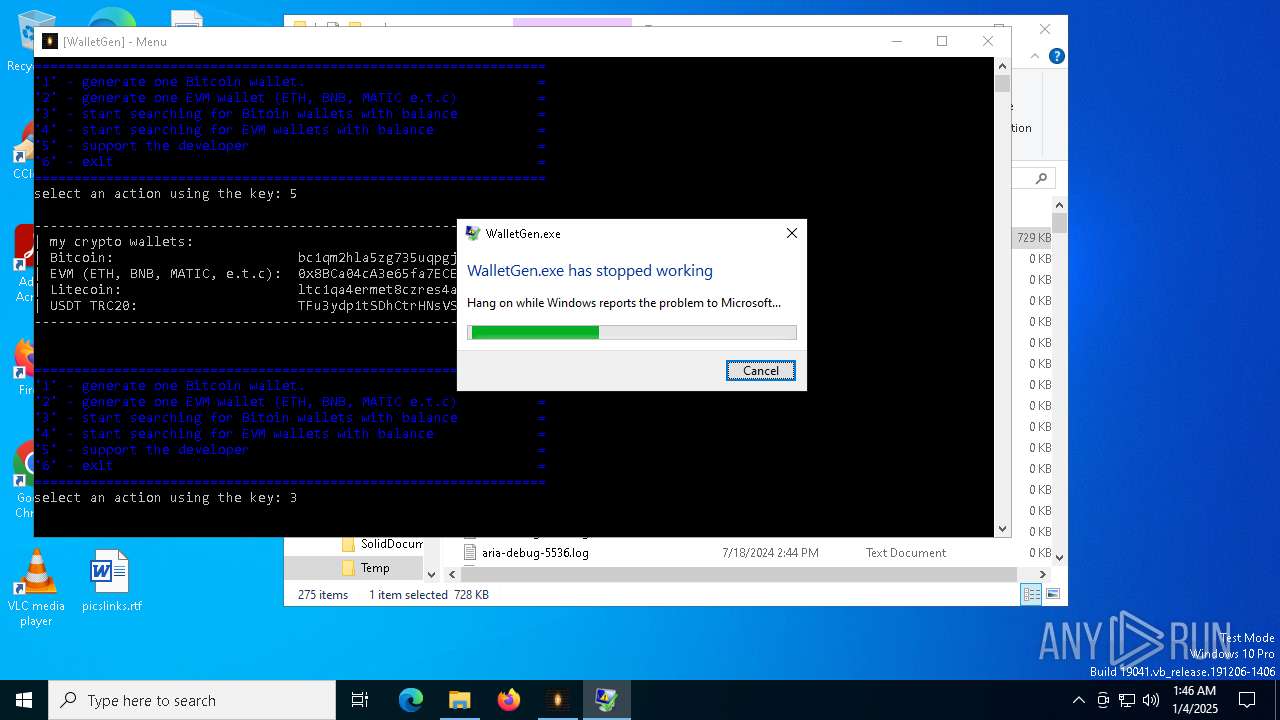Click the 7/18/2024 2:44 PM date cell
1280x720 pixels.
770,552
